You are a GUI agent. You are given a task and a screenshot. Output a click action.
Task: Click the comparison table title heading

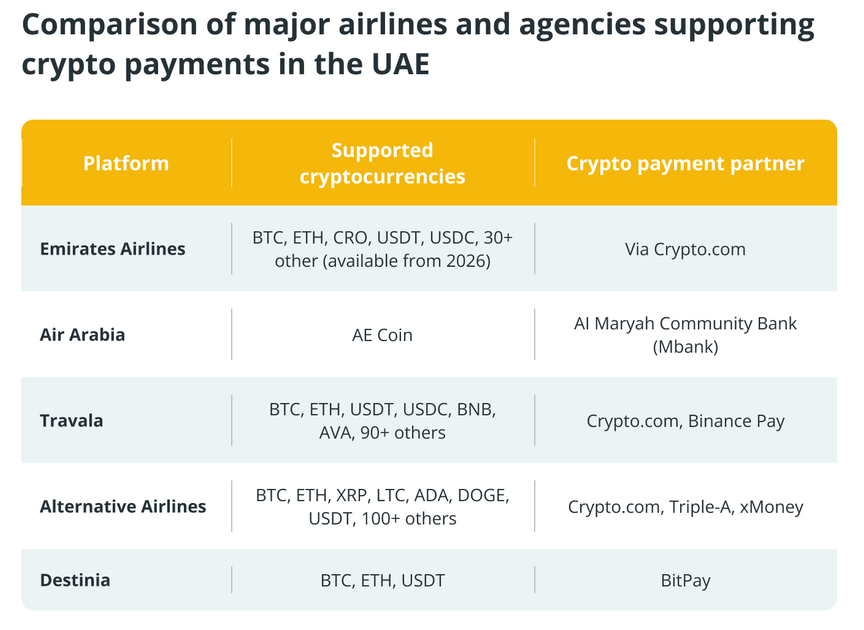418,44
